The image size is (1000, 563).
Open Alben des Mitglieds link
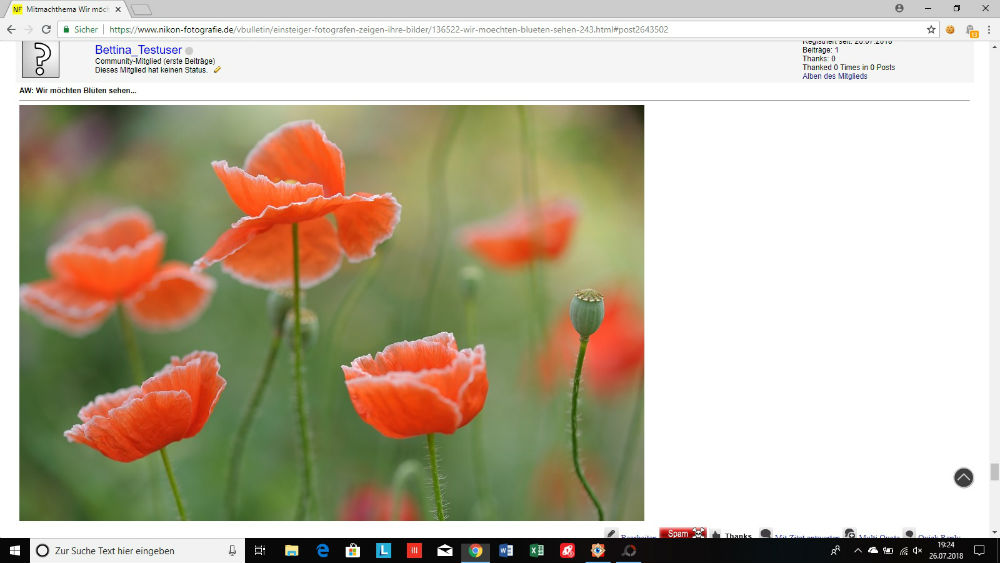pos(834,76)
